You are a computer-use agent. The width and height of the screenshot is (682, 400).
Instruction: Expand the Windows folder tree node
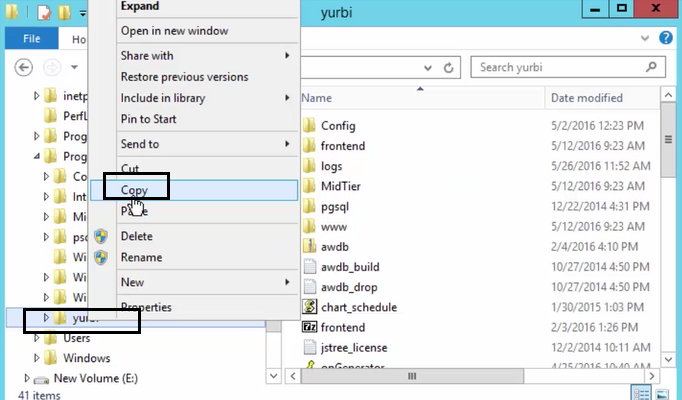37,358
